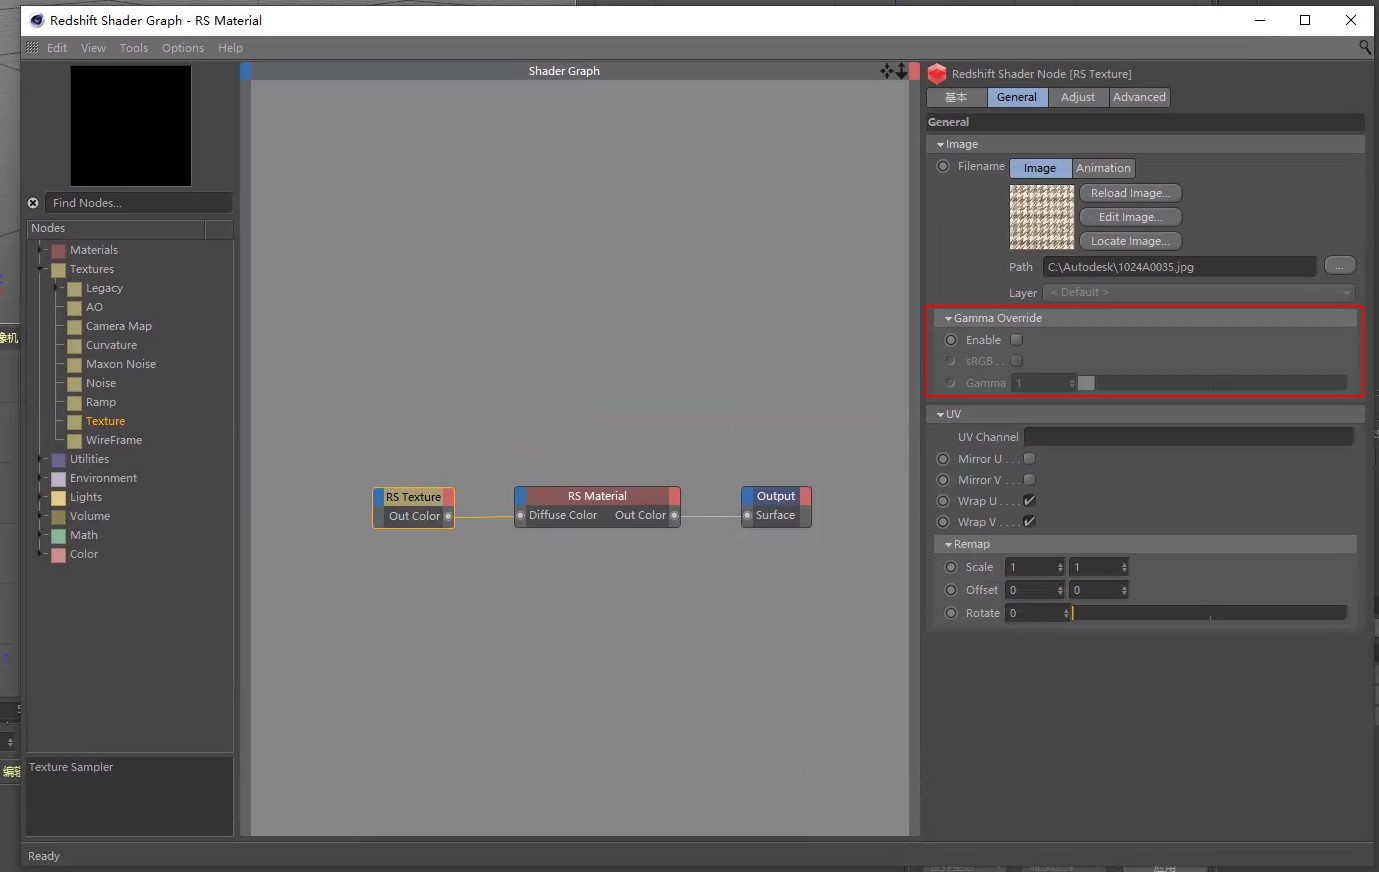Screen dimensions: 1379x872
Task: Click the AO node icon
Action: 75,308
